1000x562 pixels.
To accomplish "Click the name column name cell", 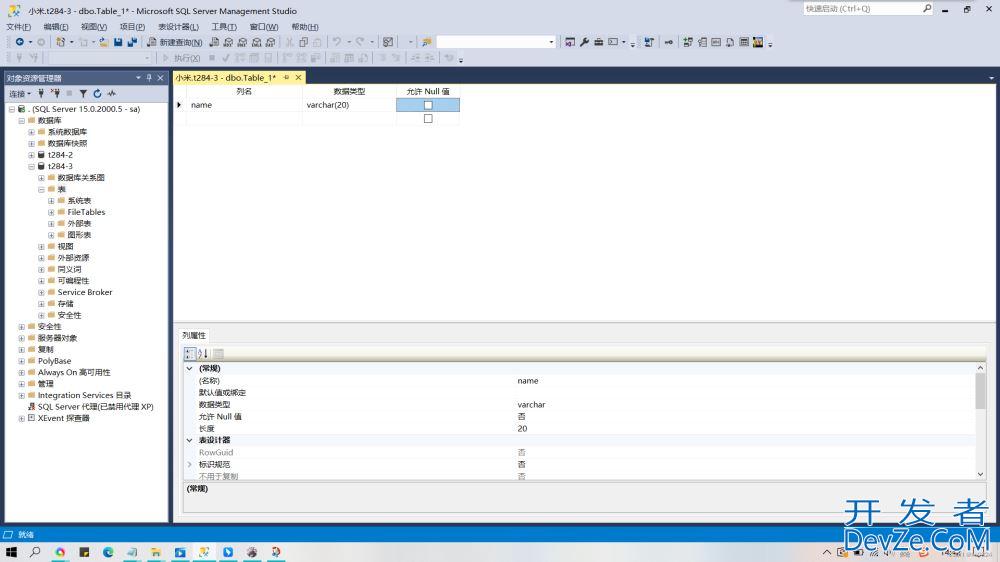I will (244, 105).
